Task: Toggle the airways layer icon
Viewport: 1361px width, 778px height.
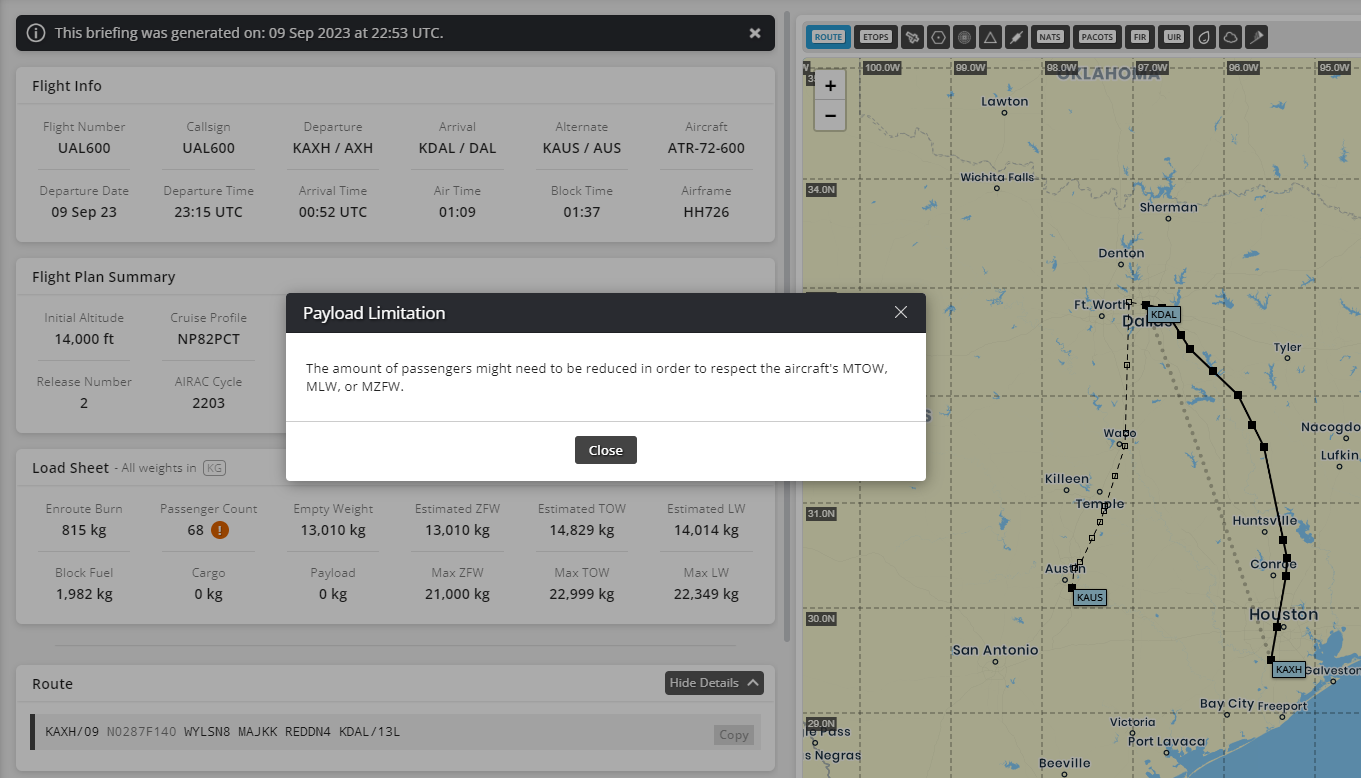Action: pos(1016,37)
